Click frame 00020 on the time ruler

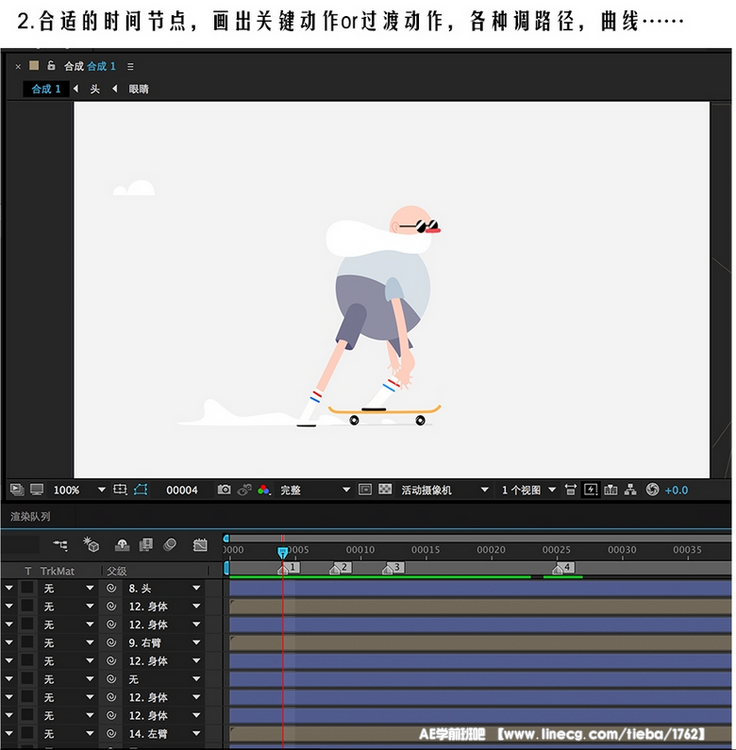click(491, 550)
